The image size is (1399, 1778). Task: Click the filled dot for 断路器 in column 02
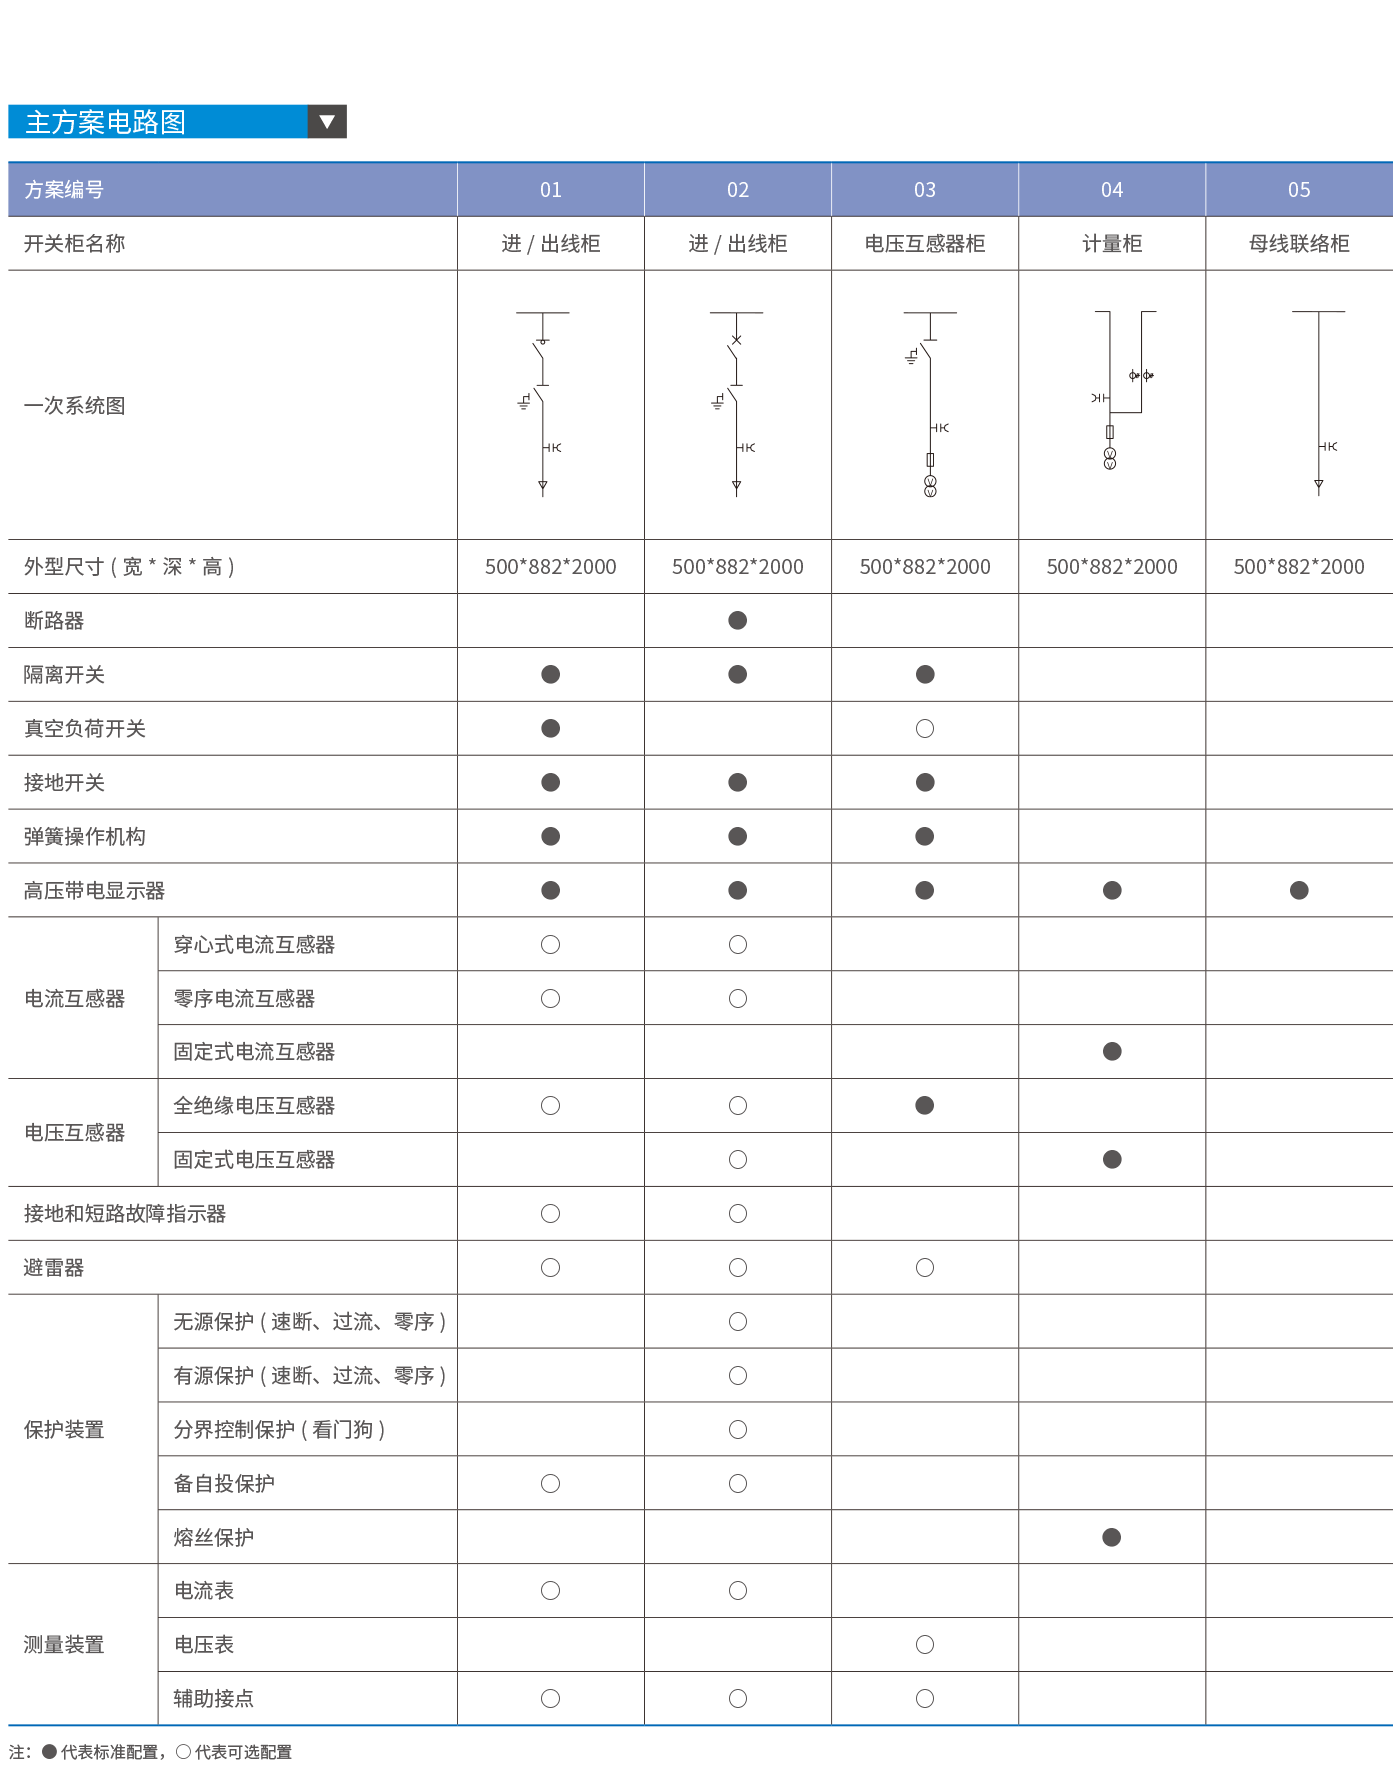click(738, 621)
